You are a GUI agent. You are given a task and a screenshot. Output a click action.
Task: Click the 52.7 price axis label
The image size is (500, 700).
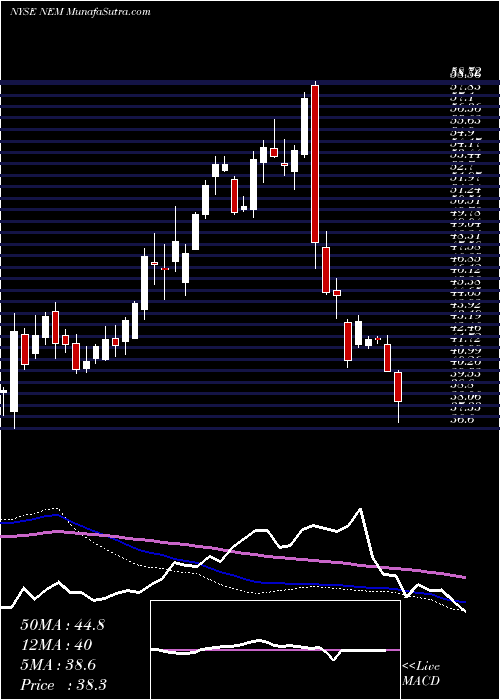461,167
